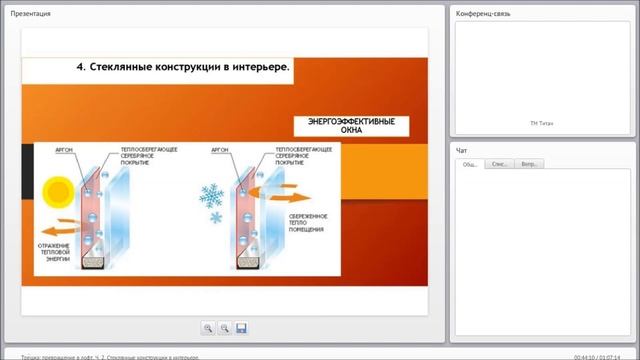Save the presentation with the floppy disk icon
The height and width of the screenshot is (360, 640).
pyautogui.click(x=241, y=328)
